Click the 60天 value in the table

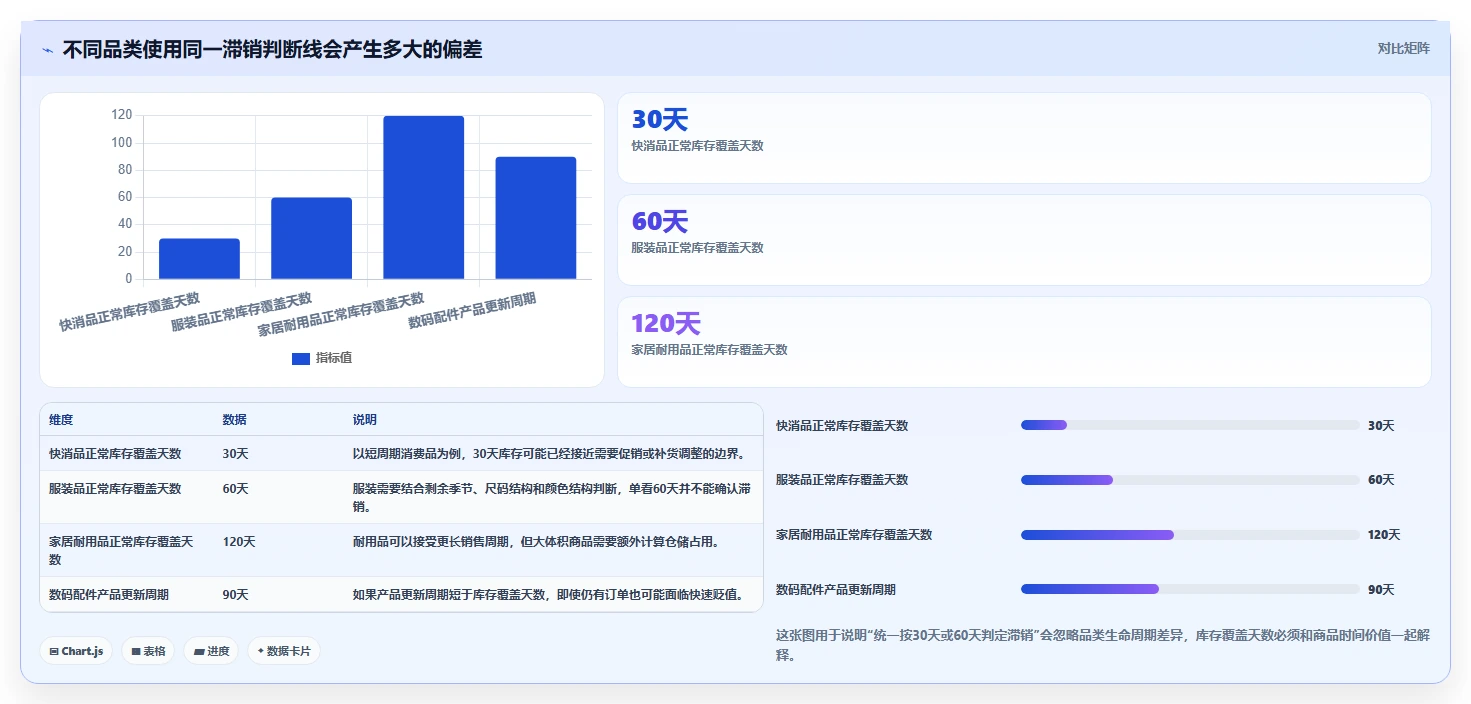pyautogui.click(x=235, y=489)
